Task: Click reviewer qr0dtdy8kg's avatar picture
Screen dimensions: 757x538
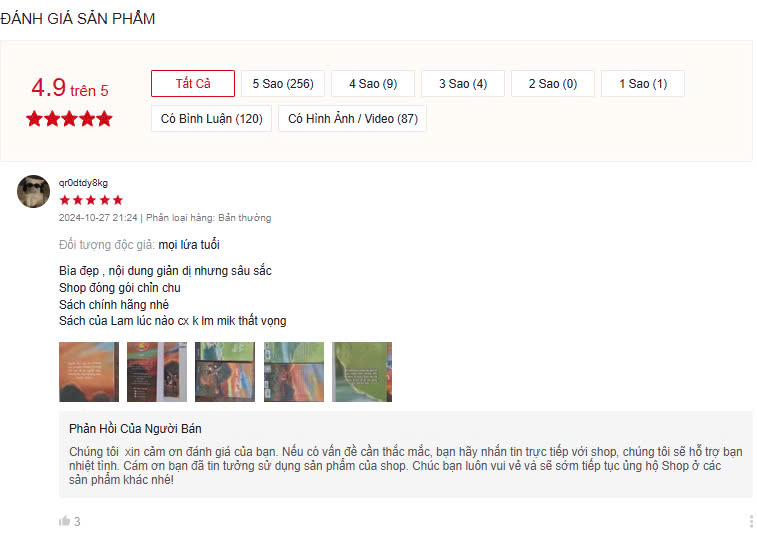Action: [33, 191]
